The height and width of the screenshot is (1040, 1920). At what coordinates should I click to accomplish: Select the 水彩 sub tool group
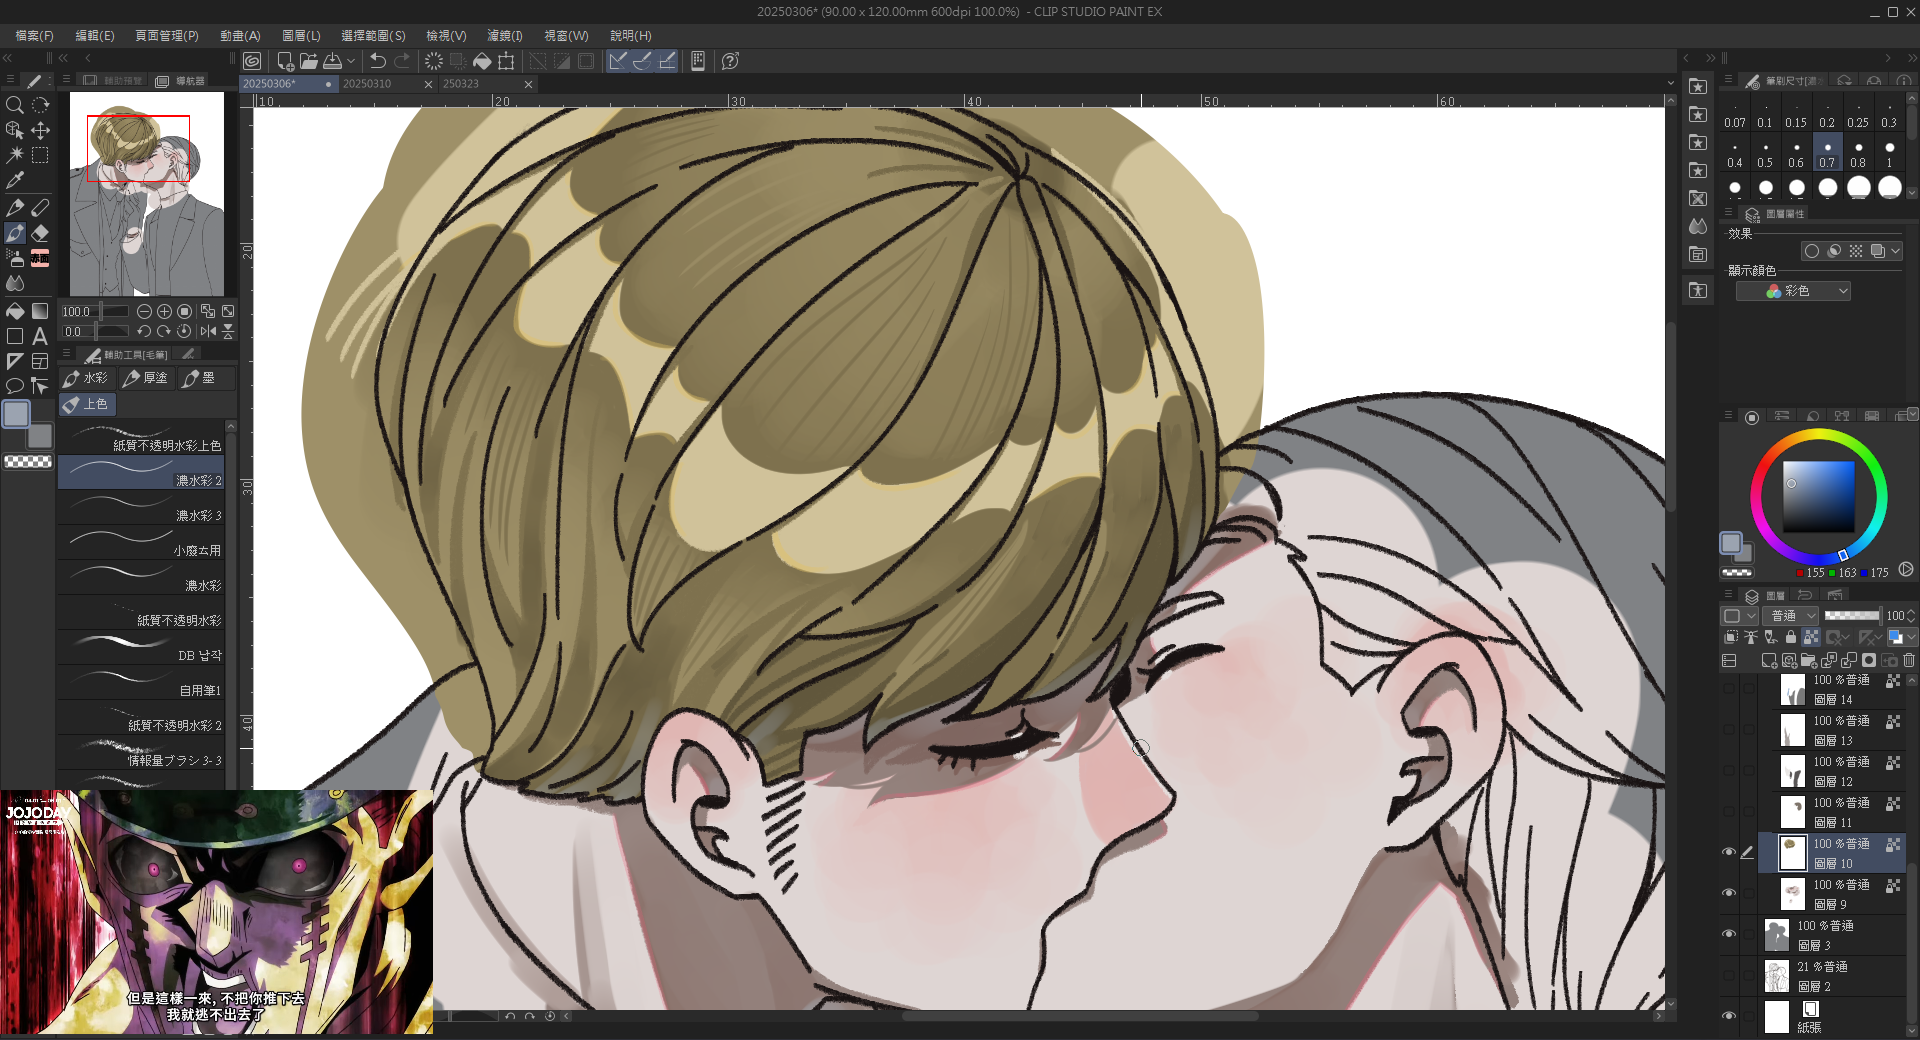coord(86,378)
